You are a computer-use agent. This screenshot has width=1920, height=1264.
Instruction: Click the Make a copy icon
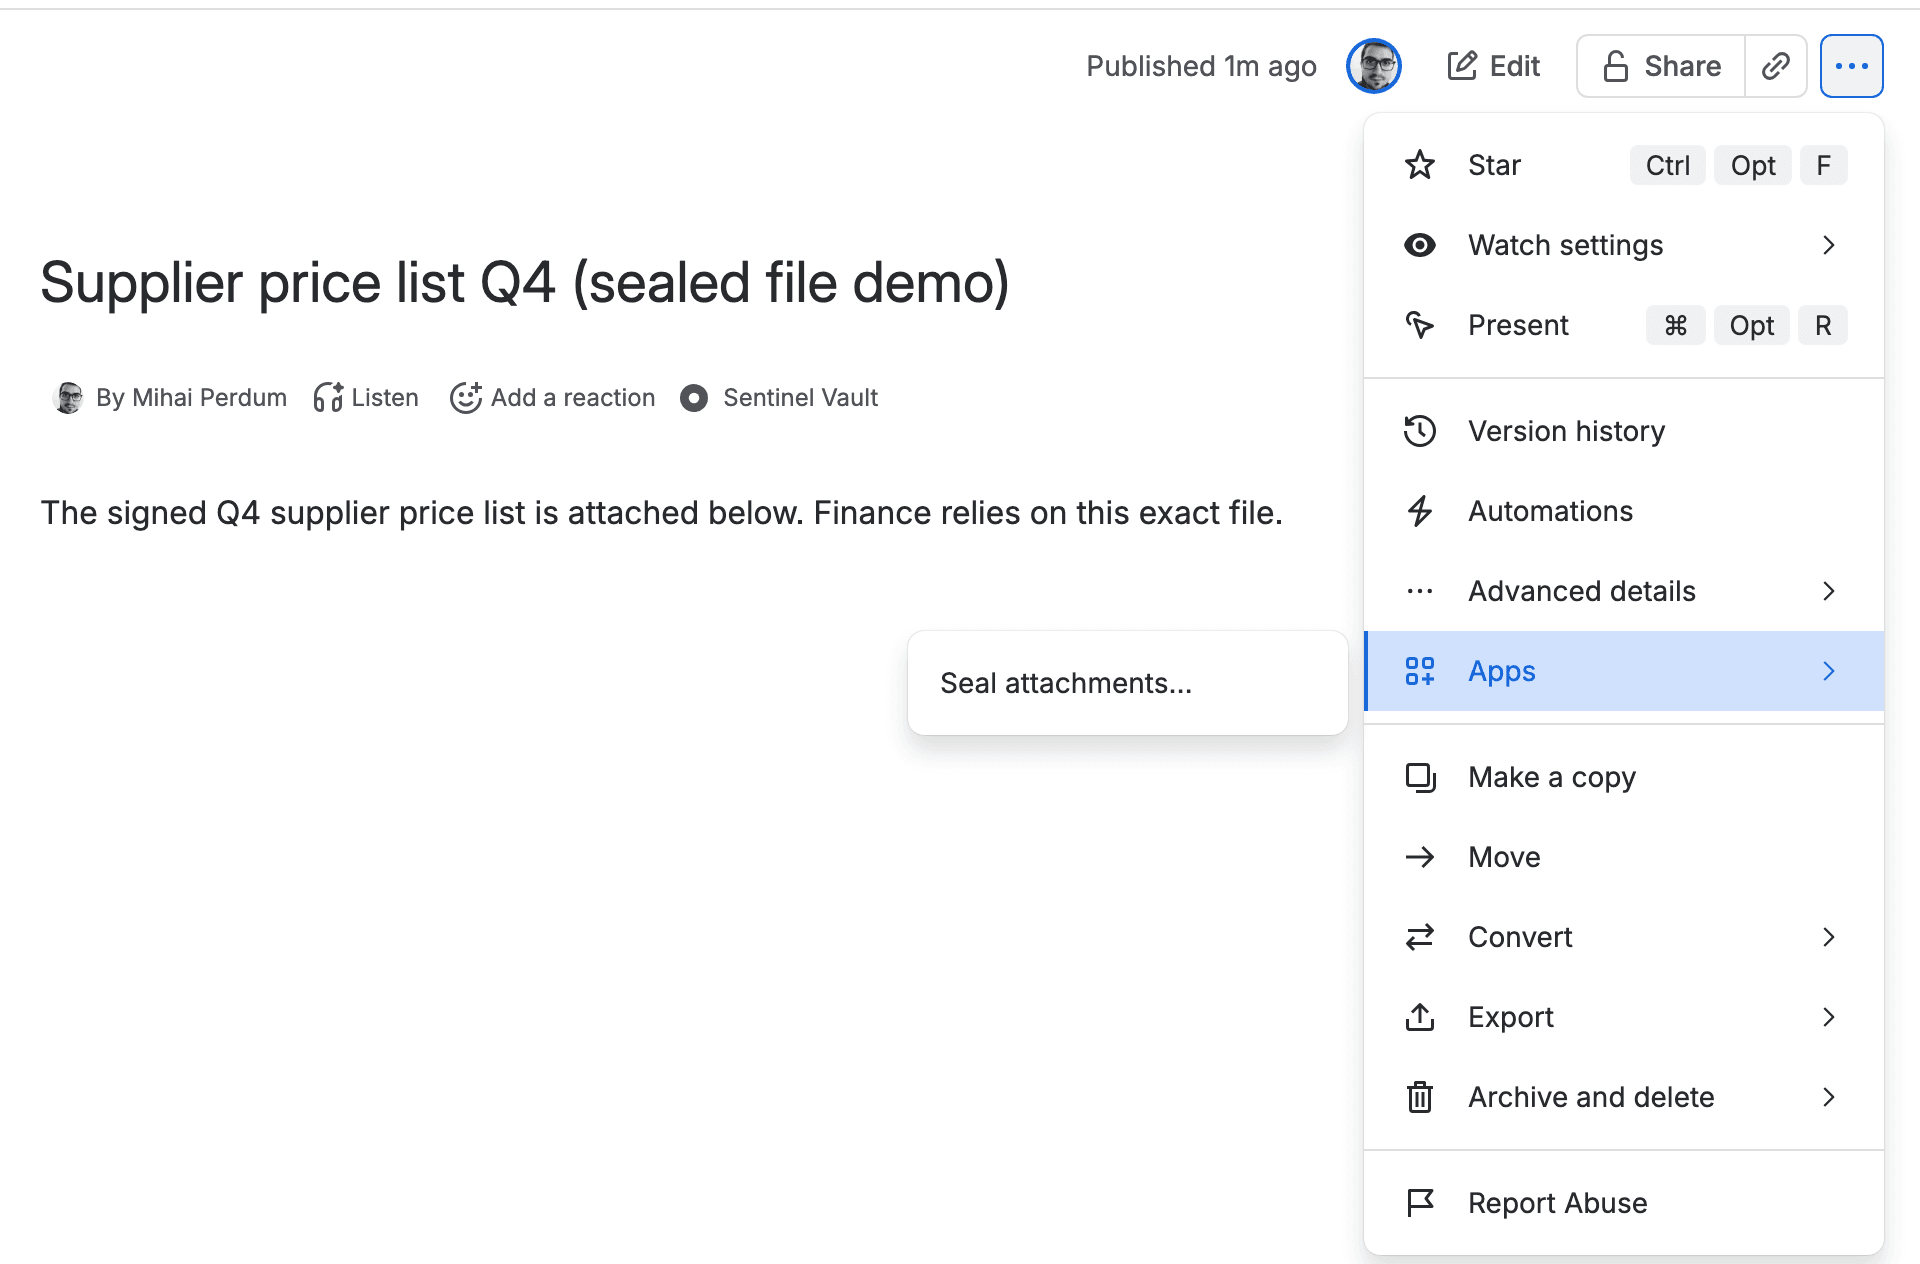[1420, 777]
